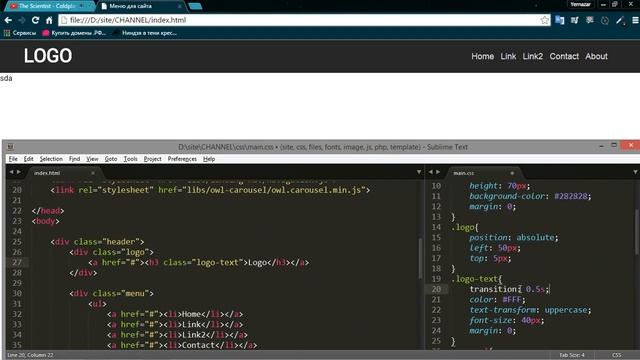Go to previous tab in left pane
The height and width of the screenshot is (360, 640).
11,172
